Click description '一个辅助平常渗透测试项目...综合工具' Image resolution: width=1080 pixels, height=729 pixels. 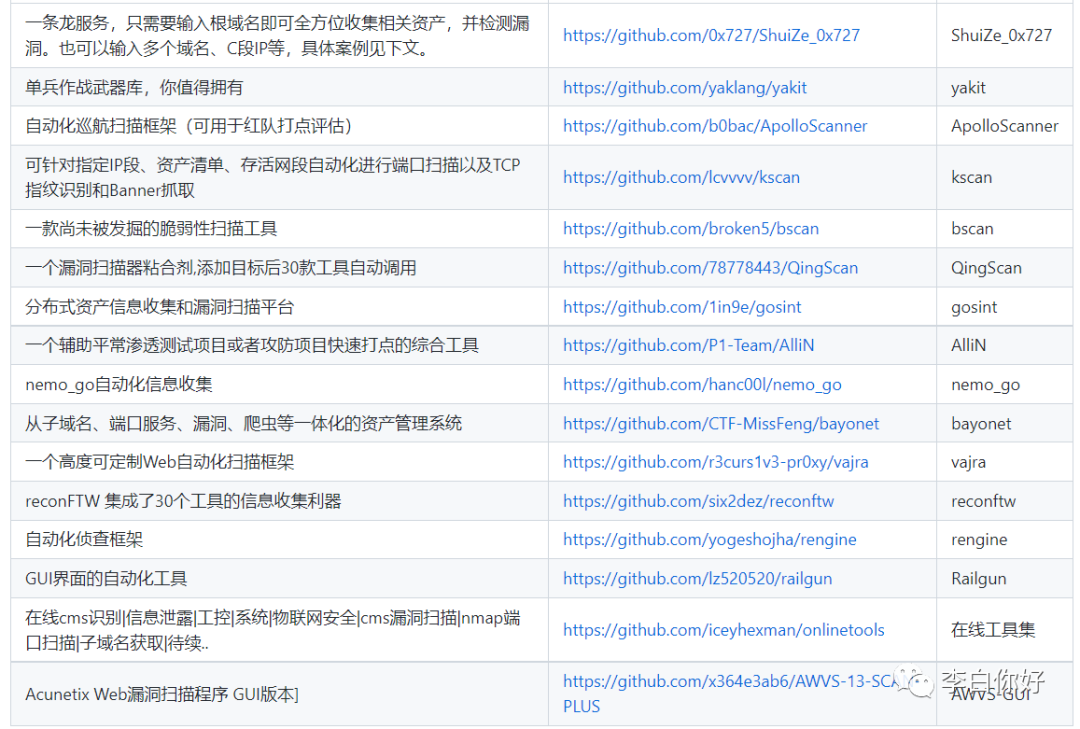coord(251,345)
